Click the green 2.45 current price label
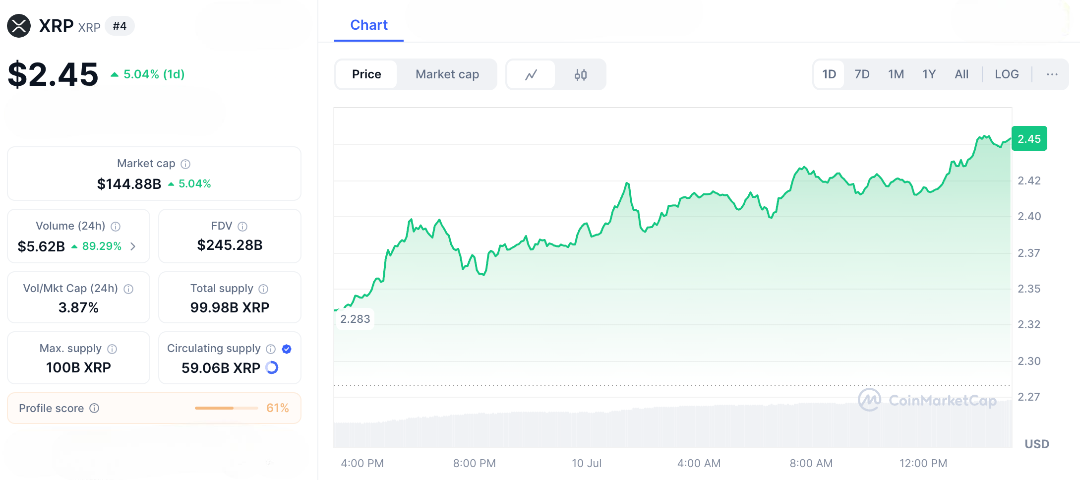 [1029, 138]
